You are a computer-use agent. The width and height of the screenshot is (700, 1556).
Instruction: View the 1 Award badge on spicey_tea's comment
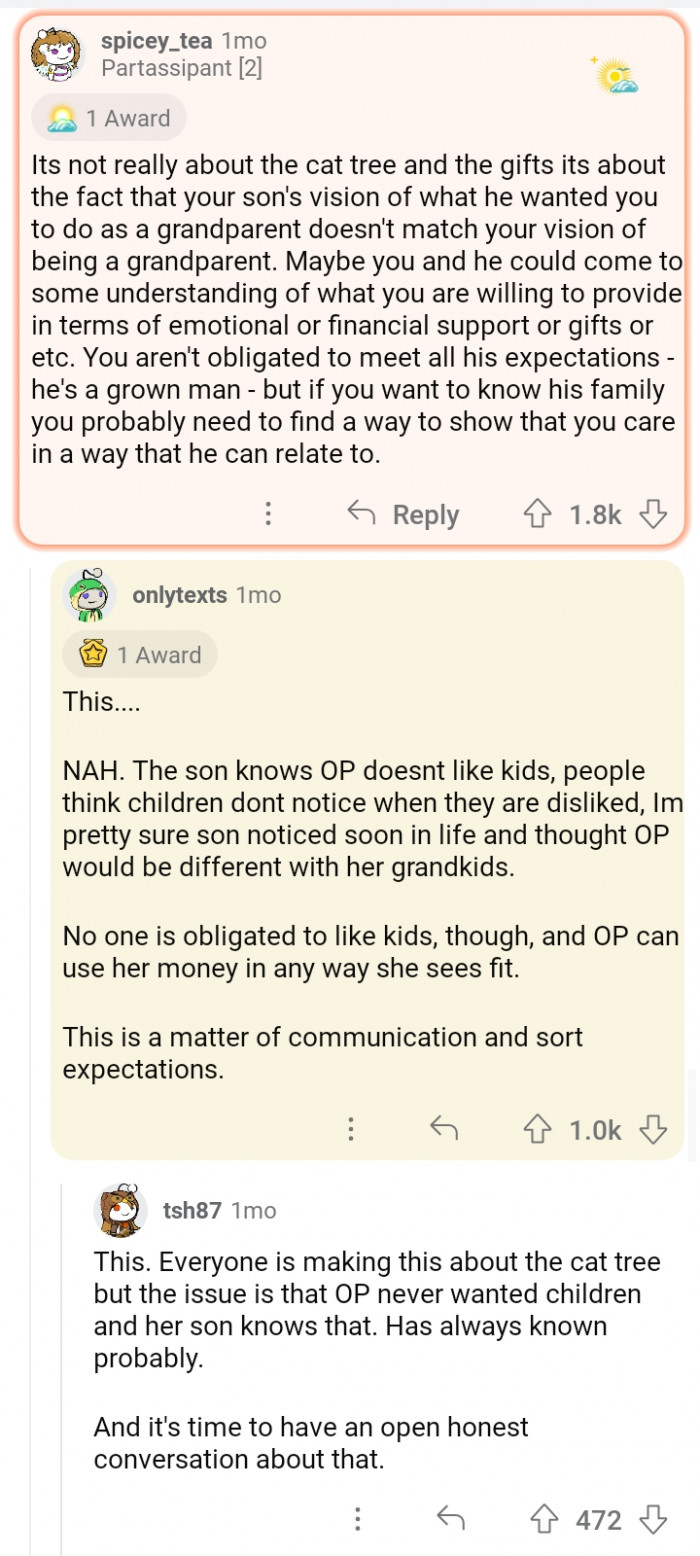tap(109, 118)
